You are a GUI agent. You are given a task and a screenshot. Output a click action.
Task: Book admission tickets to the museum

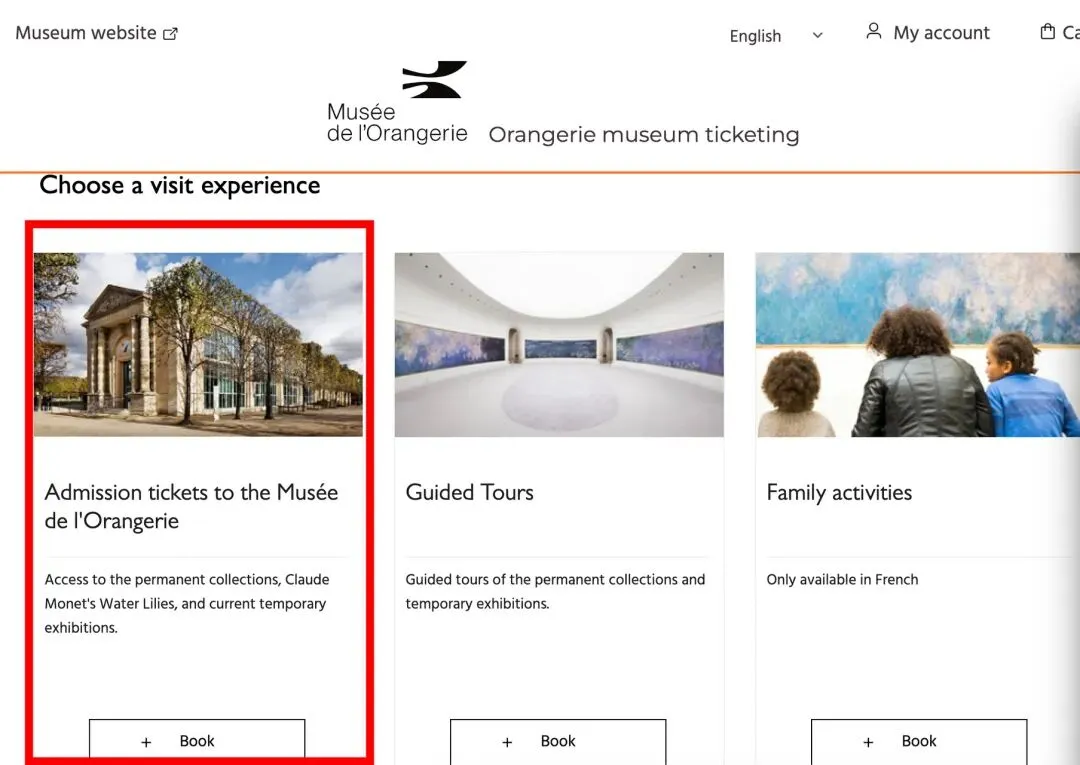coord(197,742)
